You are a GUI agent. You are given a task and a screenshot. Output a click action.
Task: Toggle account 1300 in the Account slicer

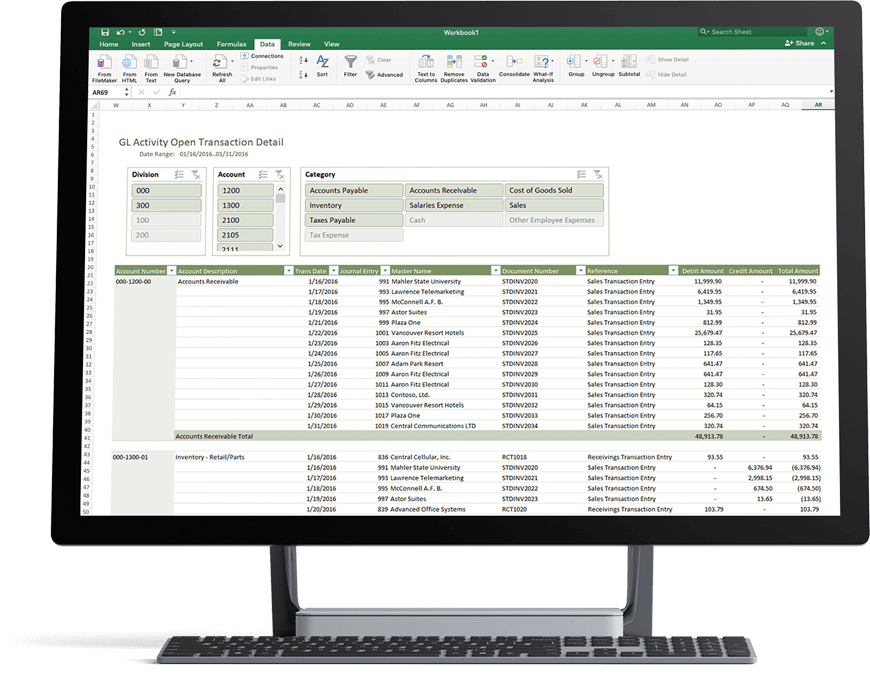click(248, 205)
